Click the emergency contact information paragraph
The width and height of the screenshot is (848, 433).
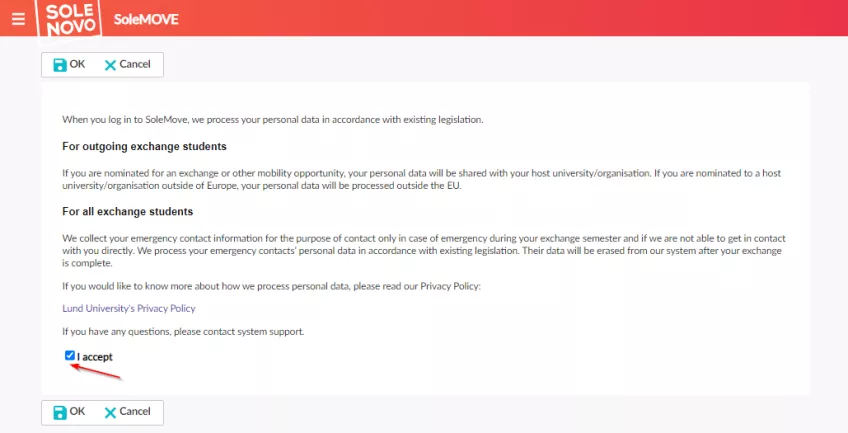(x=420, y=249)
